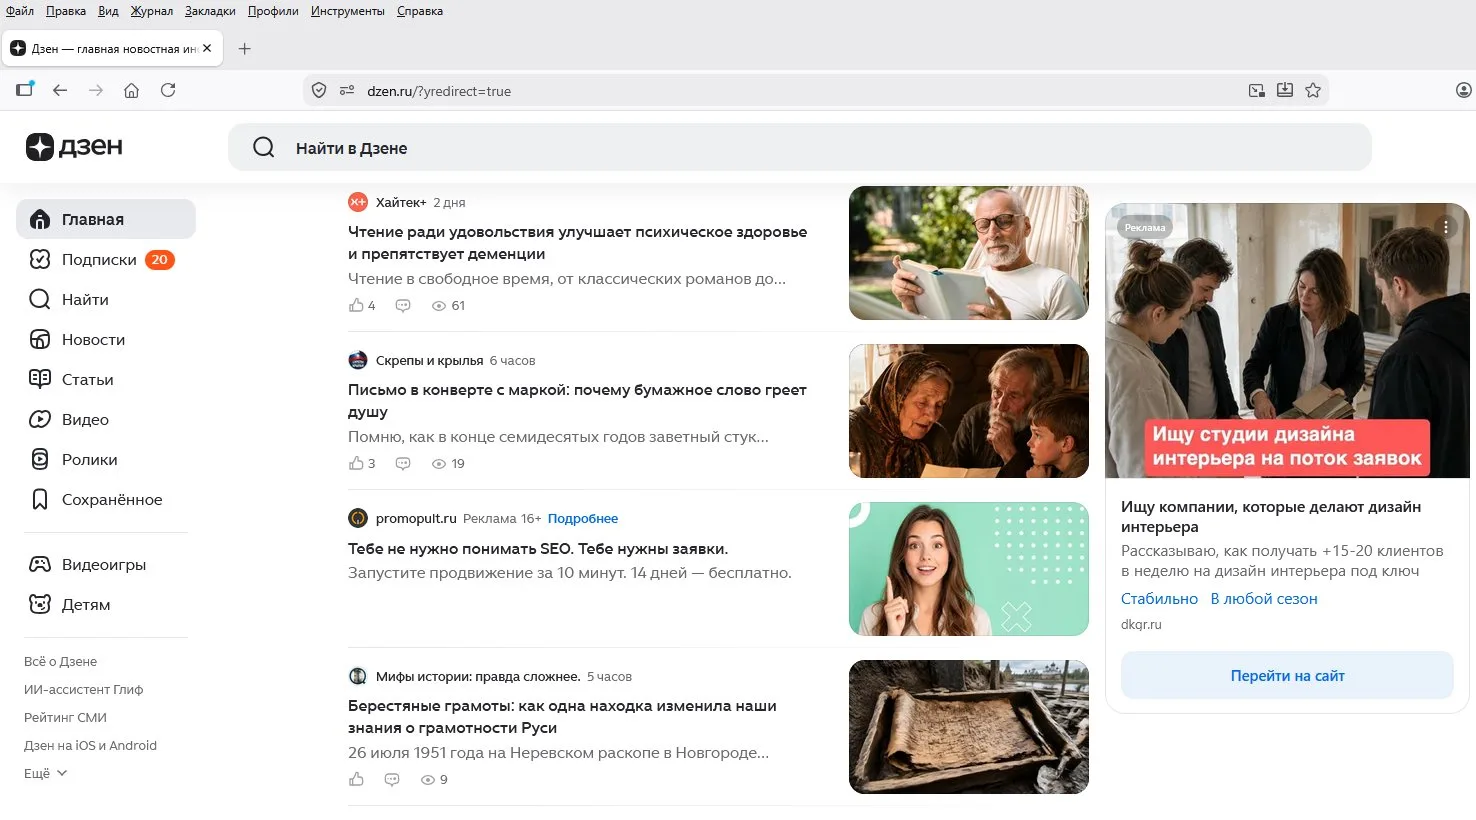Navigate back with the left arrow
Viewport: 1476px width, 820px height.
click(x=60, y=90)
